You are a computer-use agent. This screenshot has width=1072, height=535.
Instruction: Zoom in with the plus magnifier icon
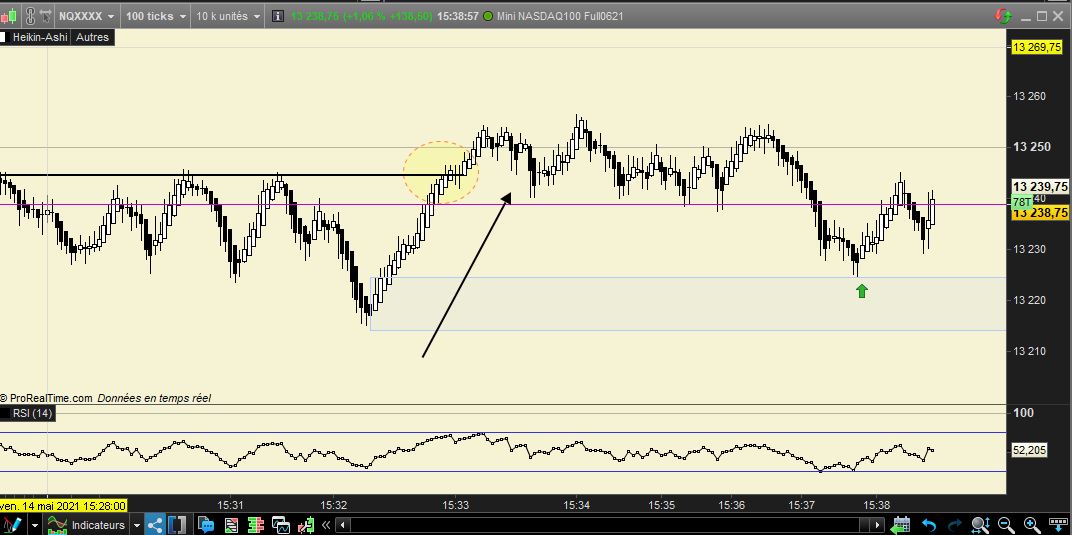1032,525
